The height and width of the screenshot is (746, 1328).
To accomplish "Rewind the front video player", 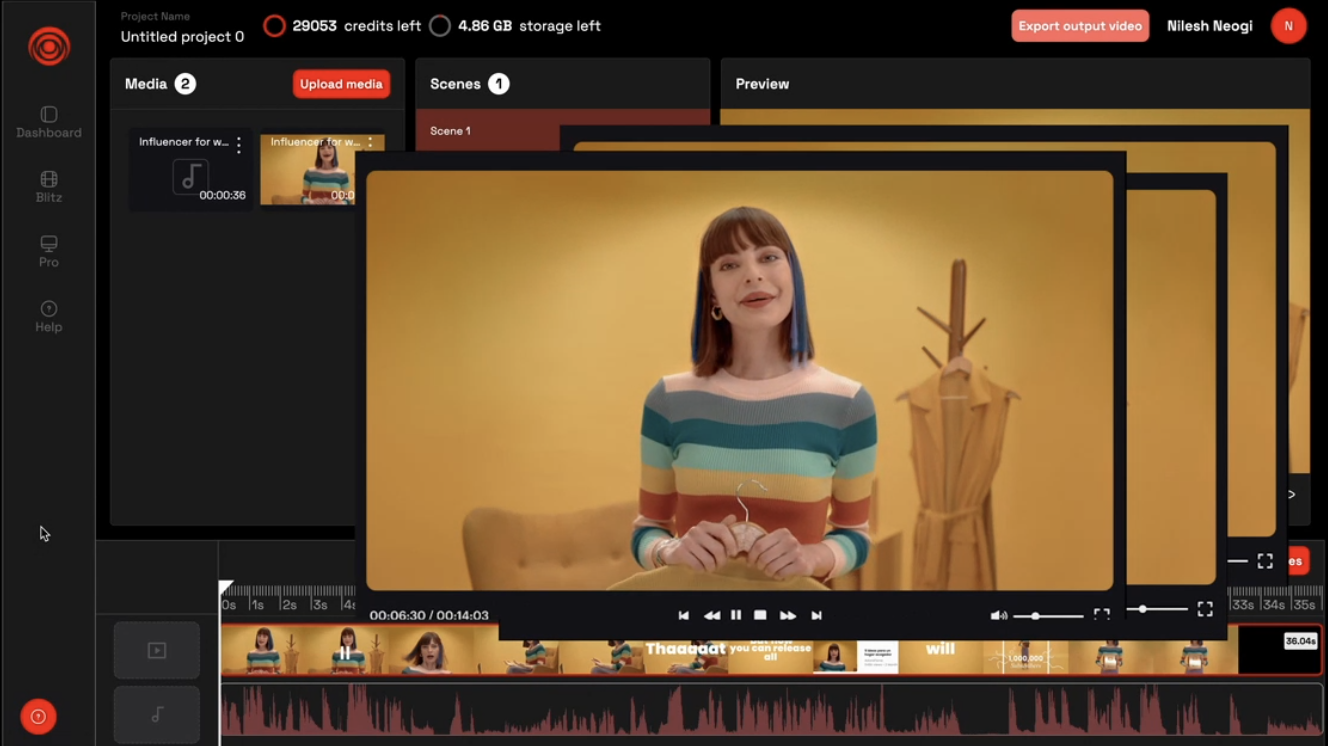I will coord(711,616).
